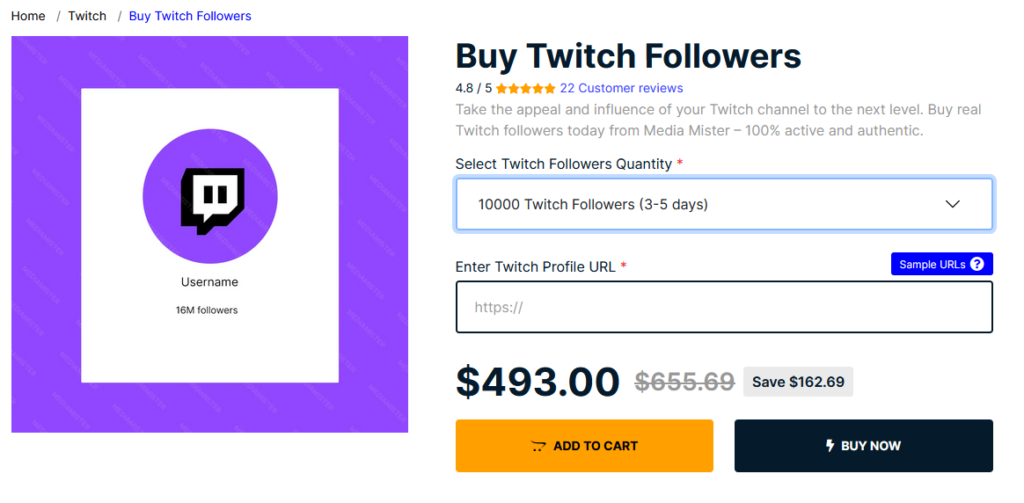The width and height of the screenshot is (1024, 503).
Task: Focus the Twitch Profile URL input field
Action: coord(724,307)
